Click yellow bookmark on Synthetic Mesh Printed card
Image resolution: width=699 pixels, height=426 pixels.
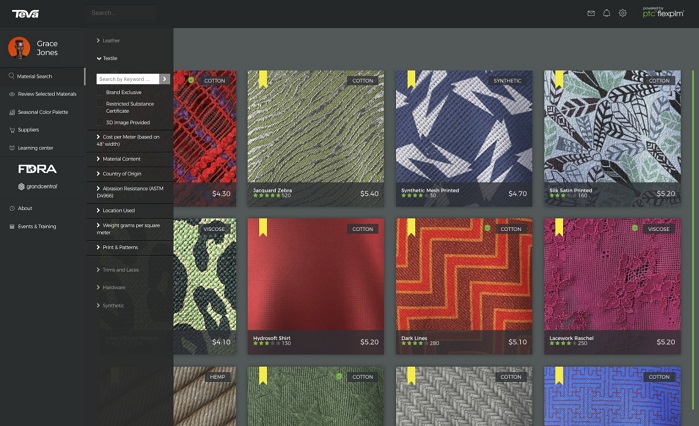tap(411, 79)
